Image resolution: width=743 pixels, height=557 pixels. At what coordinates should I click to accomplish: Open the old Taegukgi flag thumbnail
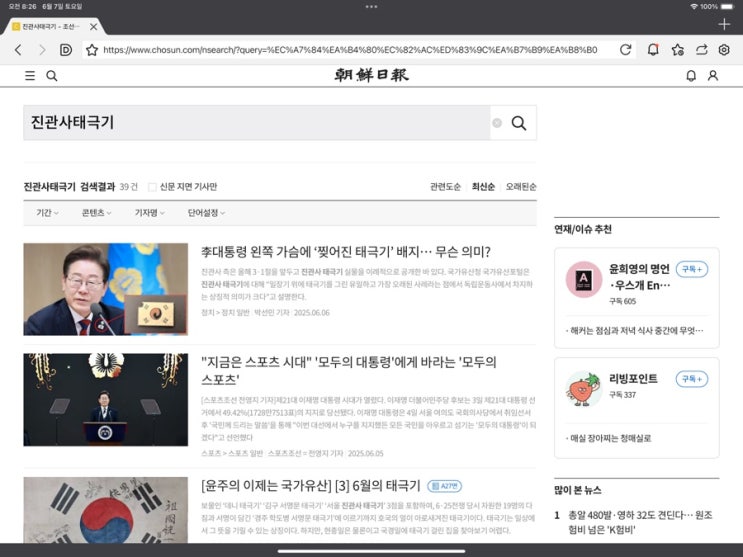coord(106,510)
